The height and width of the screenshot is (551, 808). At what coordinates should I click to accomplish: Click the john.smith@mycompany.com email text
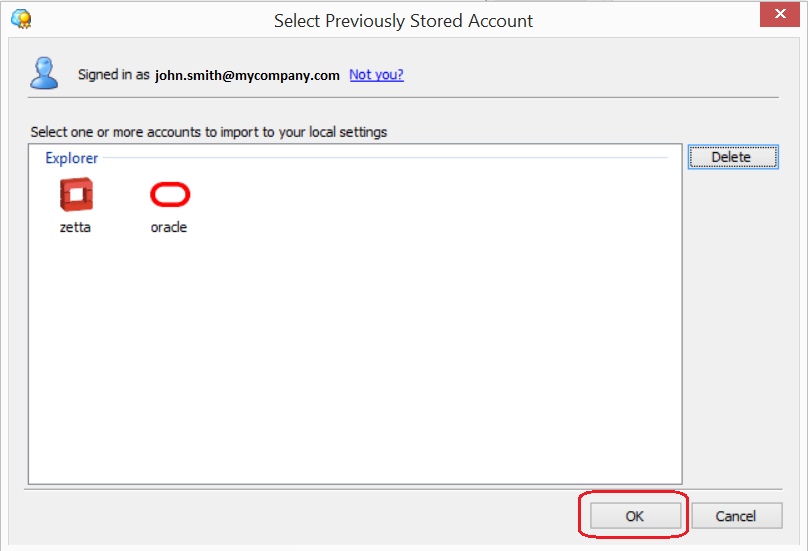click(x=247, y=75)
